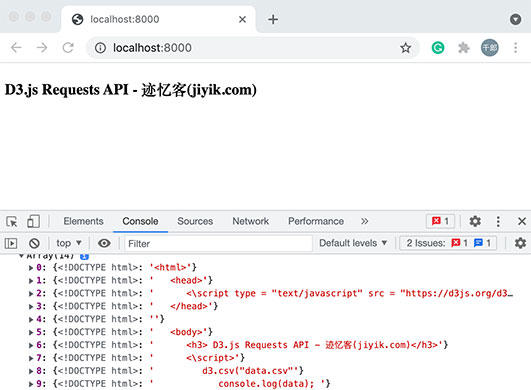Expand array item 3 with '</head>'
The width and height of the screenshot is (531, 390).
point(31,306)
